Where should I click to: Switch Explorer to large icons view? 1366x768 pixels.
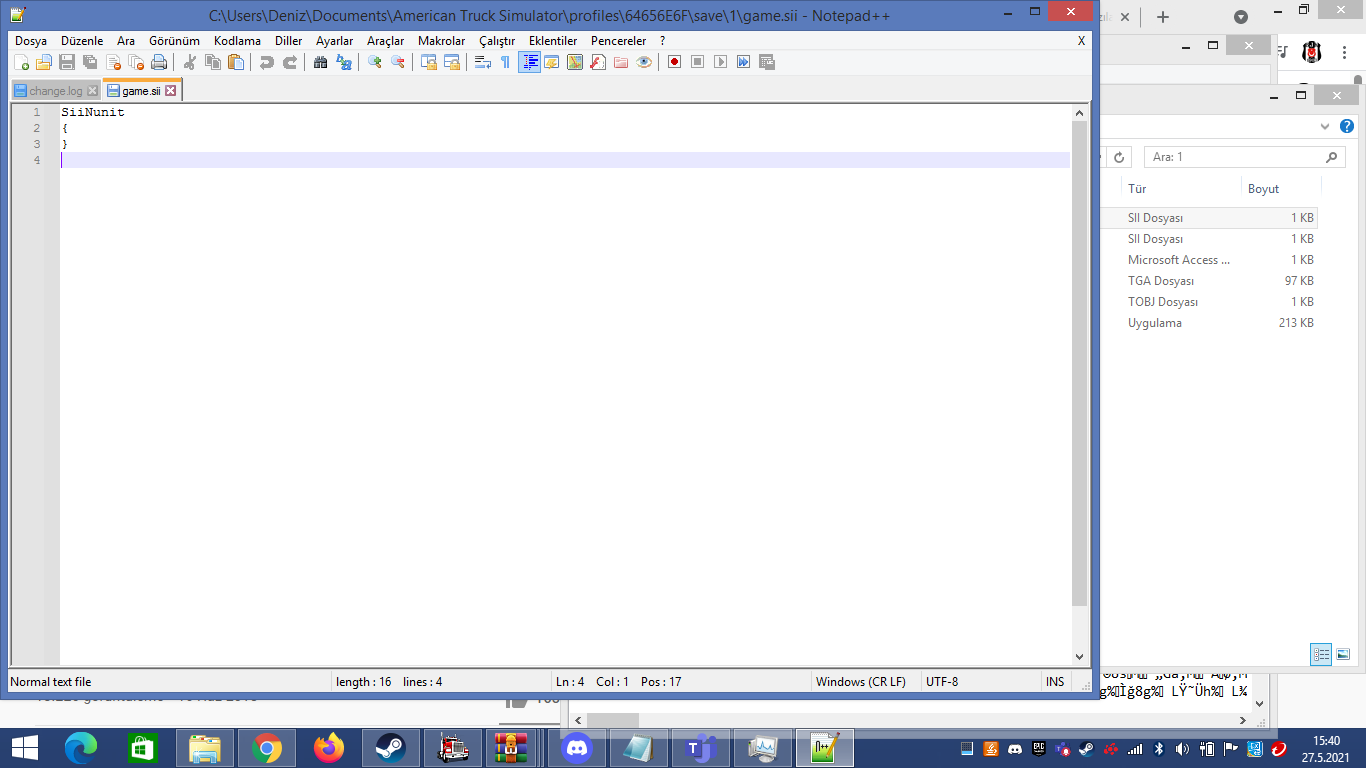1343,655
